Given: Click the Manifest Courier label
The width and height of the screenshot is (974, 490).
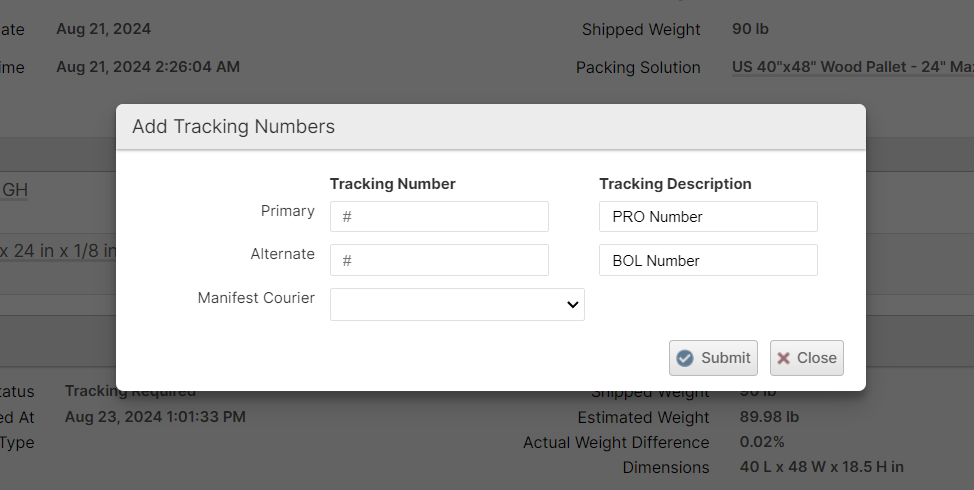Looking at the screenshot, I should pos(256,298).
